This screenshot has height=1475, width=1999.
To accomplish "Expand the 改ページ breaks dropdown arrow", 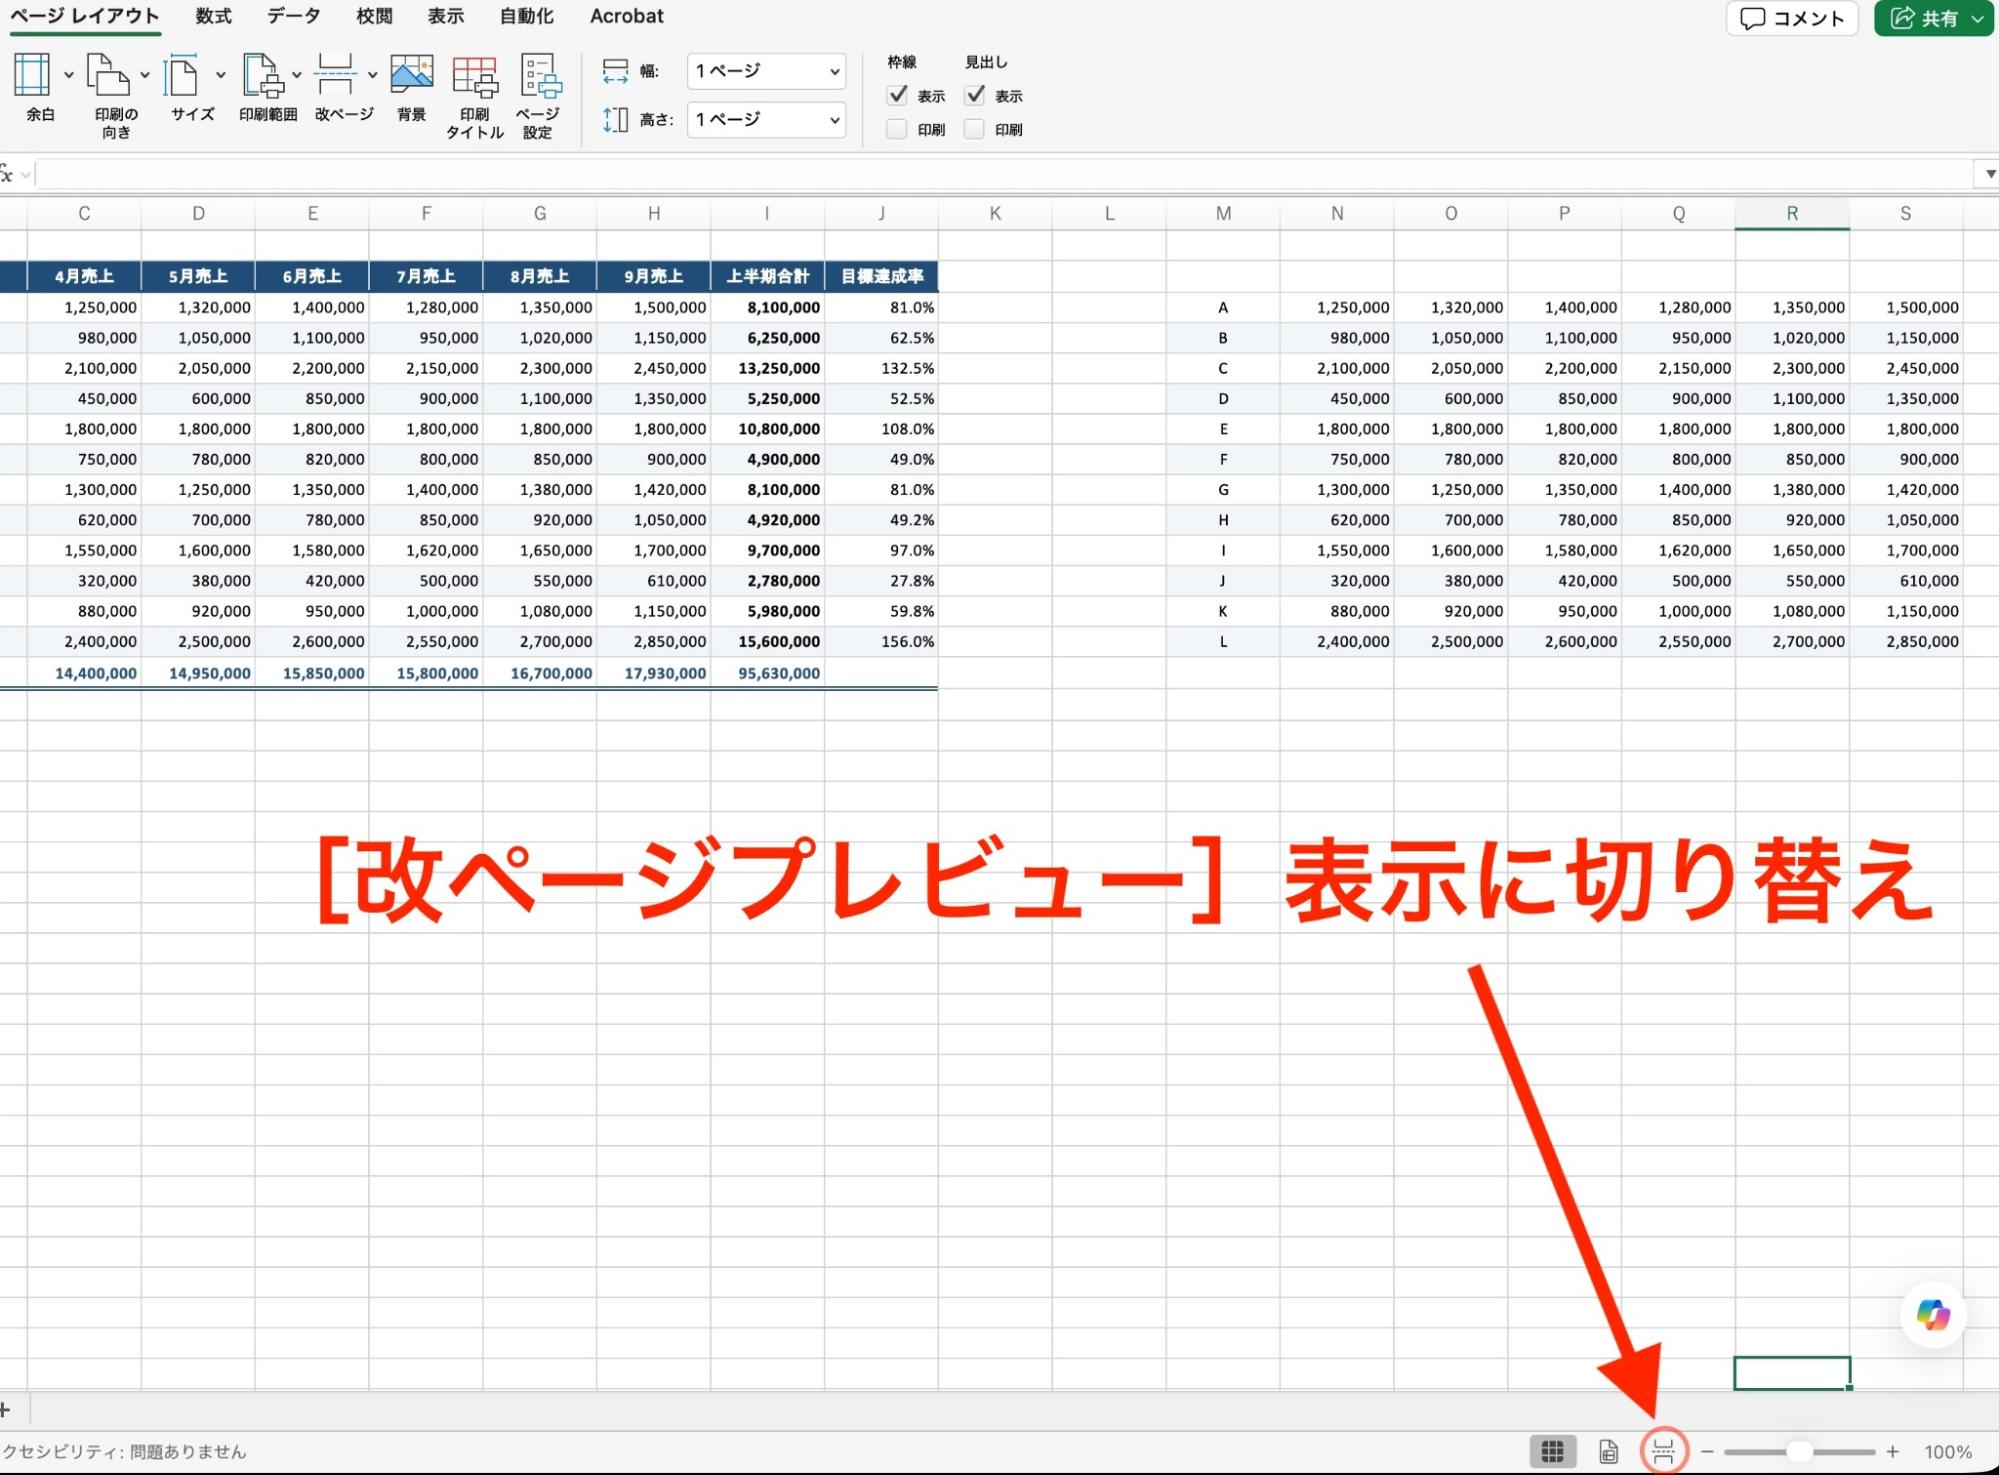I will [x=372, y=75].
